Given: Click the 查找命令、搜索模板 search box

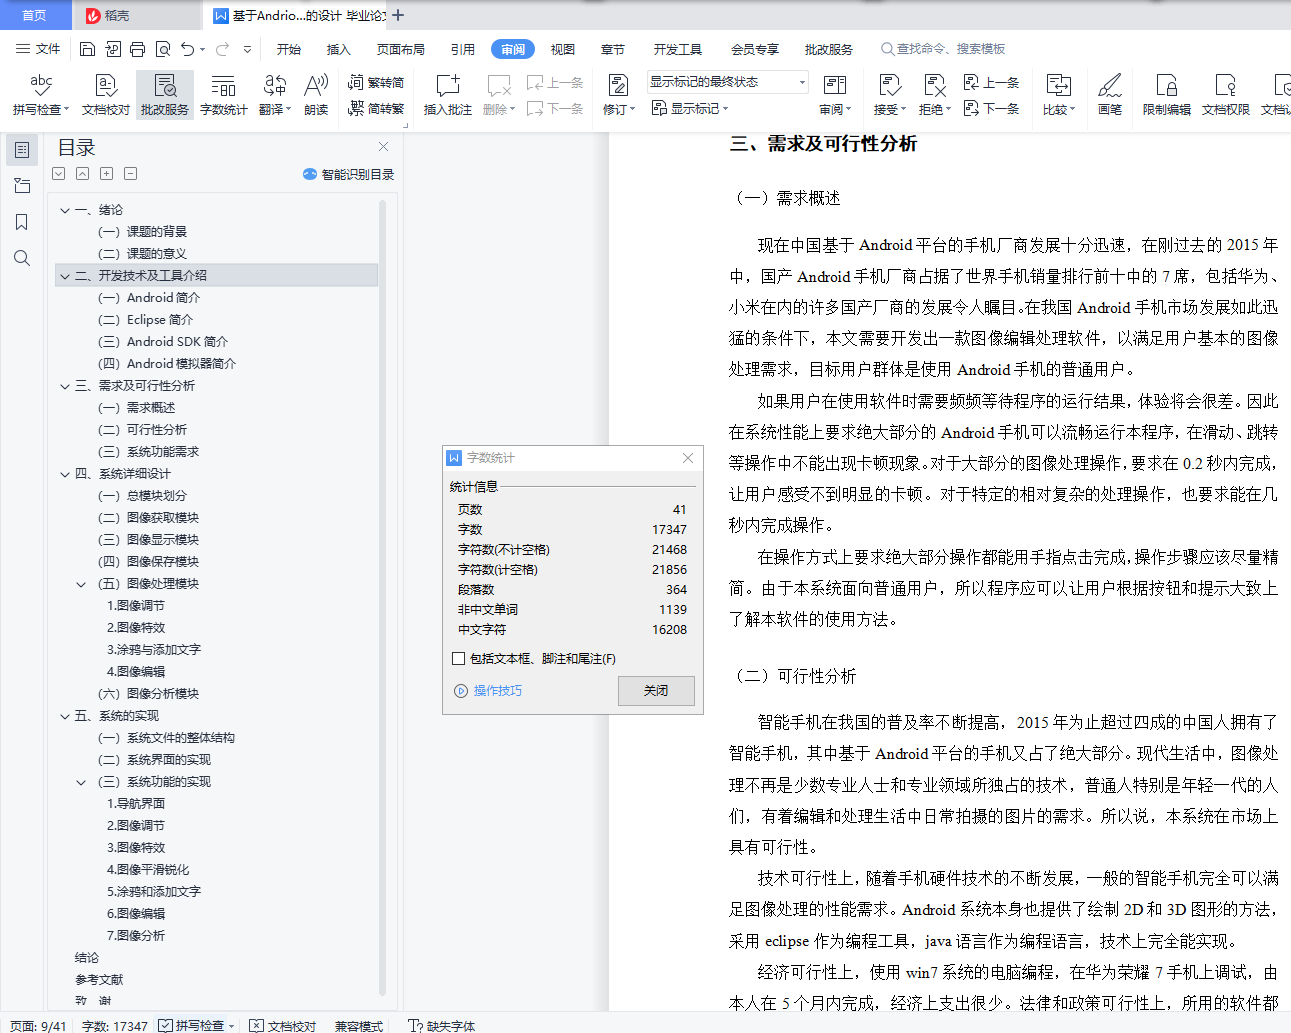Looking at the screenshot, I should 943,49.
